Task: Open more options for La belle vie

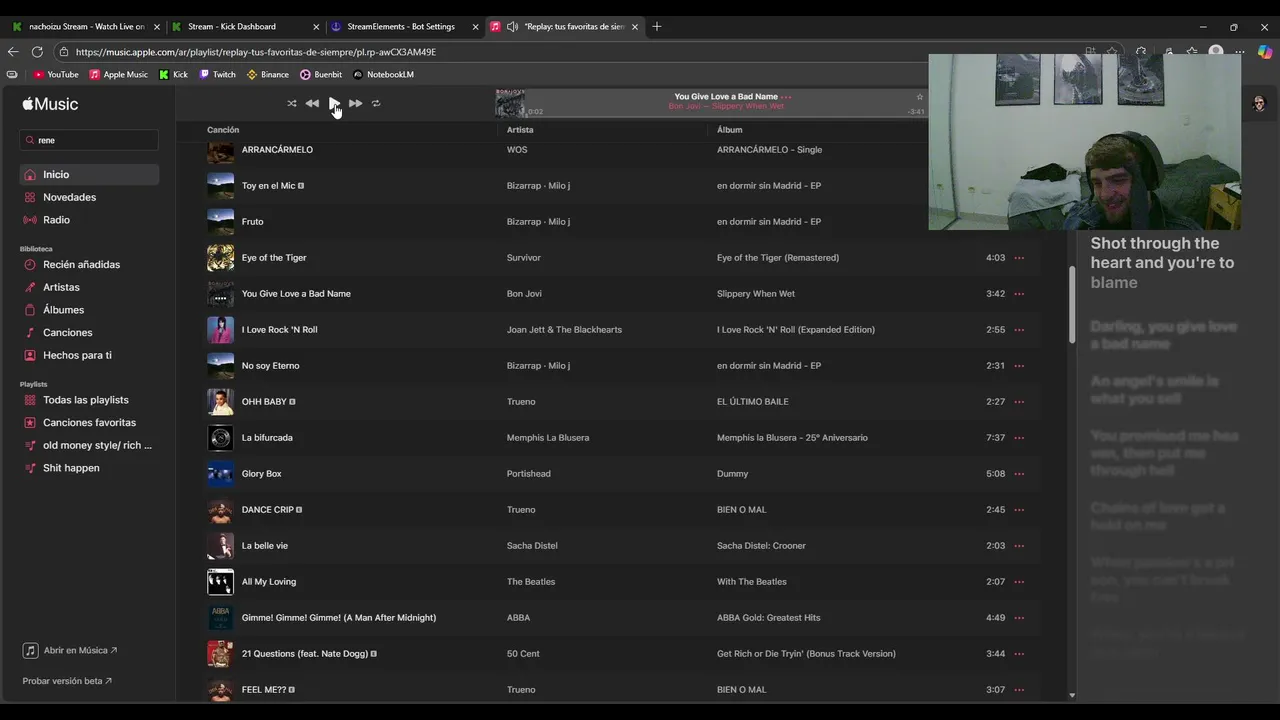Action: coord(1019,546)
